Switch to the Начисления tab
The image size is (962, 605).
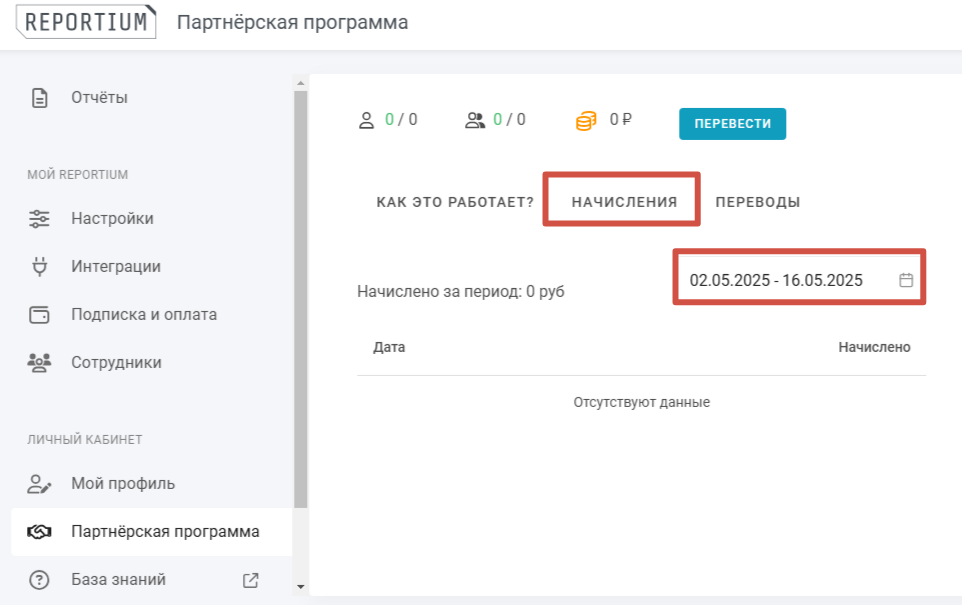coord(624,202)
